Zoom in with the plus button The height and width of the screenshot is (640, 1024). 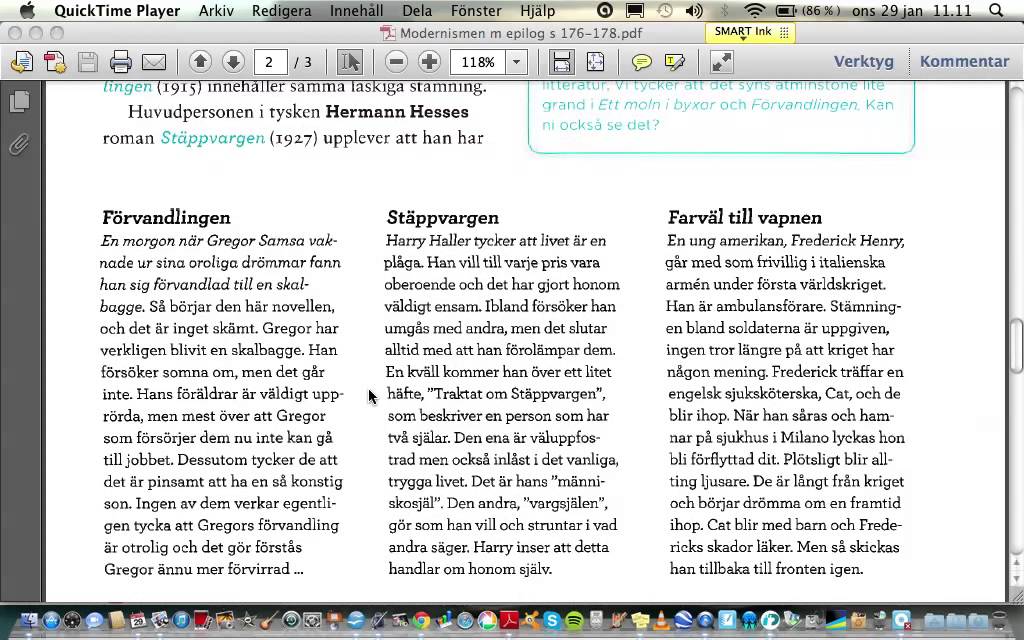point(429,62)
